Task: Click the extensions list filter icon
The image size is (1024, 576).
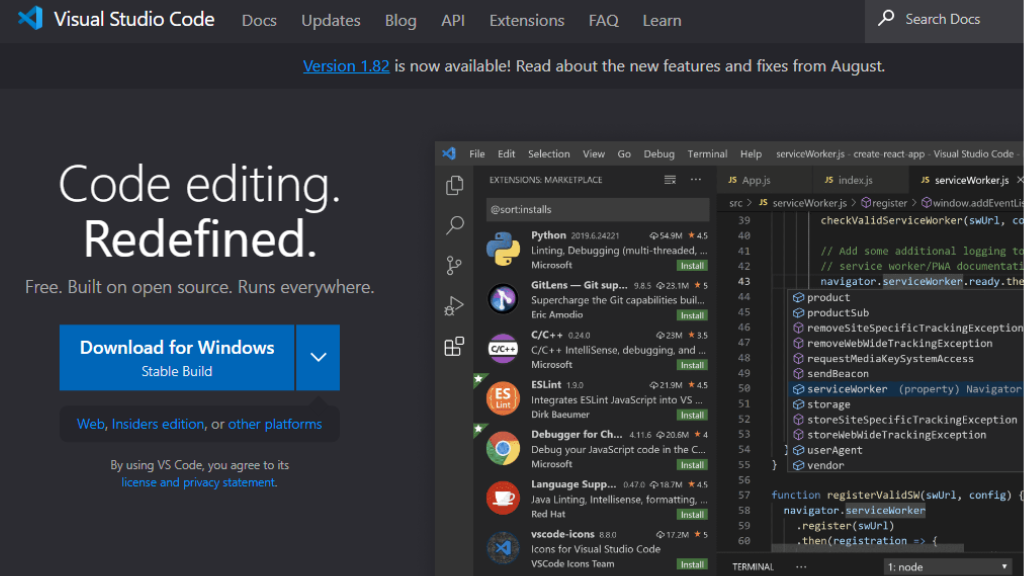Action: pos(670,180)
